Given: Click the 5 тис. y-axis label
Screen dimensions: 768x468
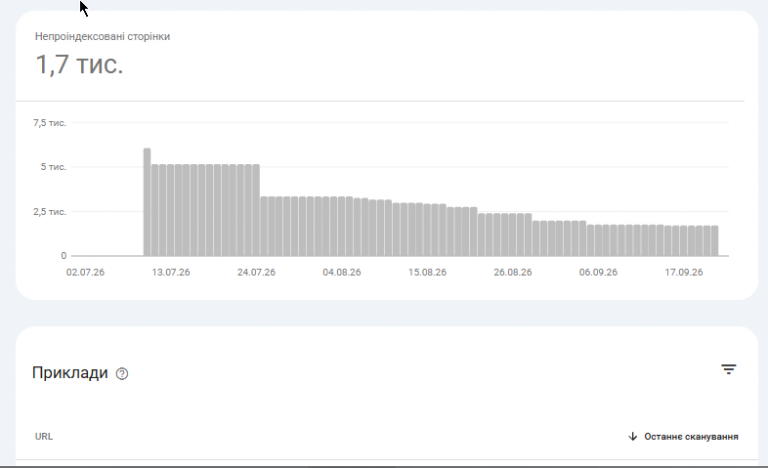Looking at the screenshot, I should tap(53, 167).
